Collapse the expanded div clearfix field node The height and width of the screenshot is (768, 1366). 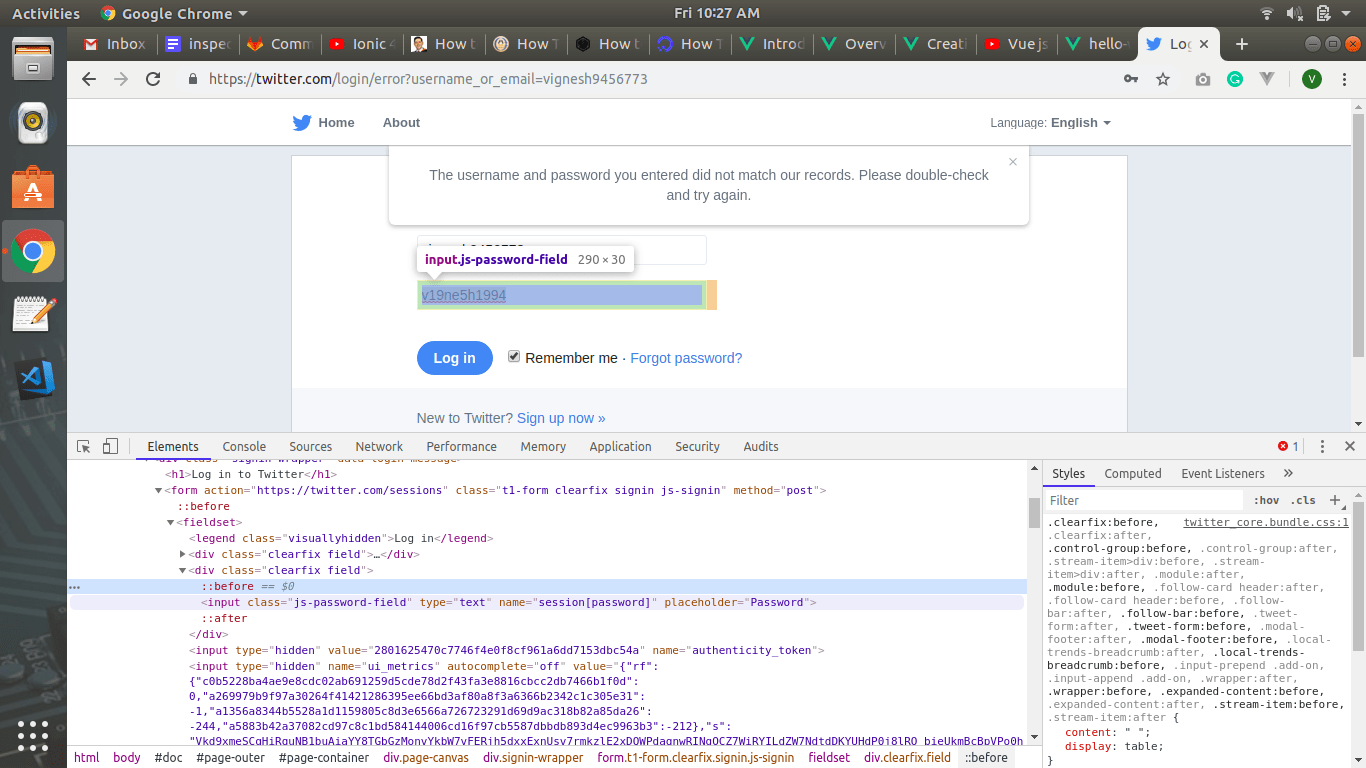[x=183, y=570]
